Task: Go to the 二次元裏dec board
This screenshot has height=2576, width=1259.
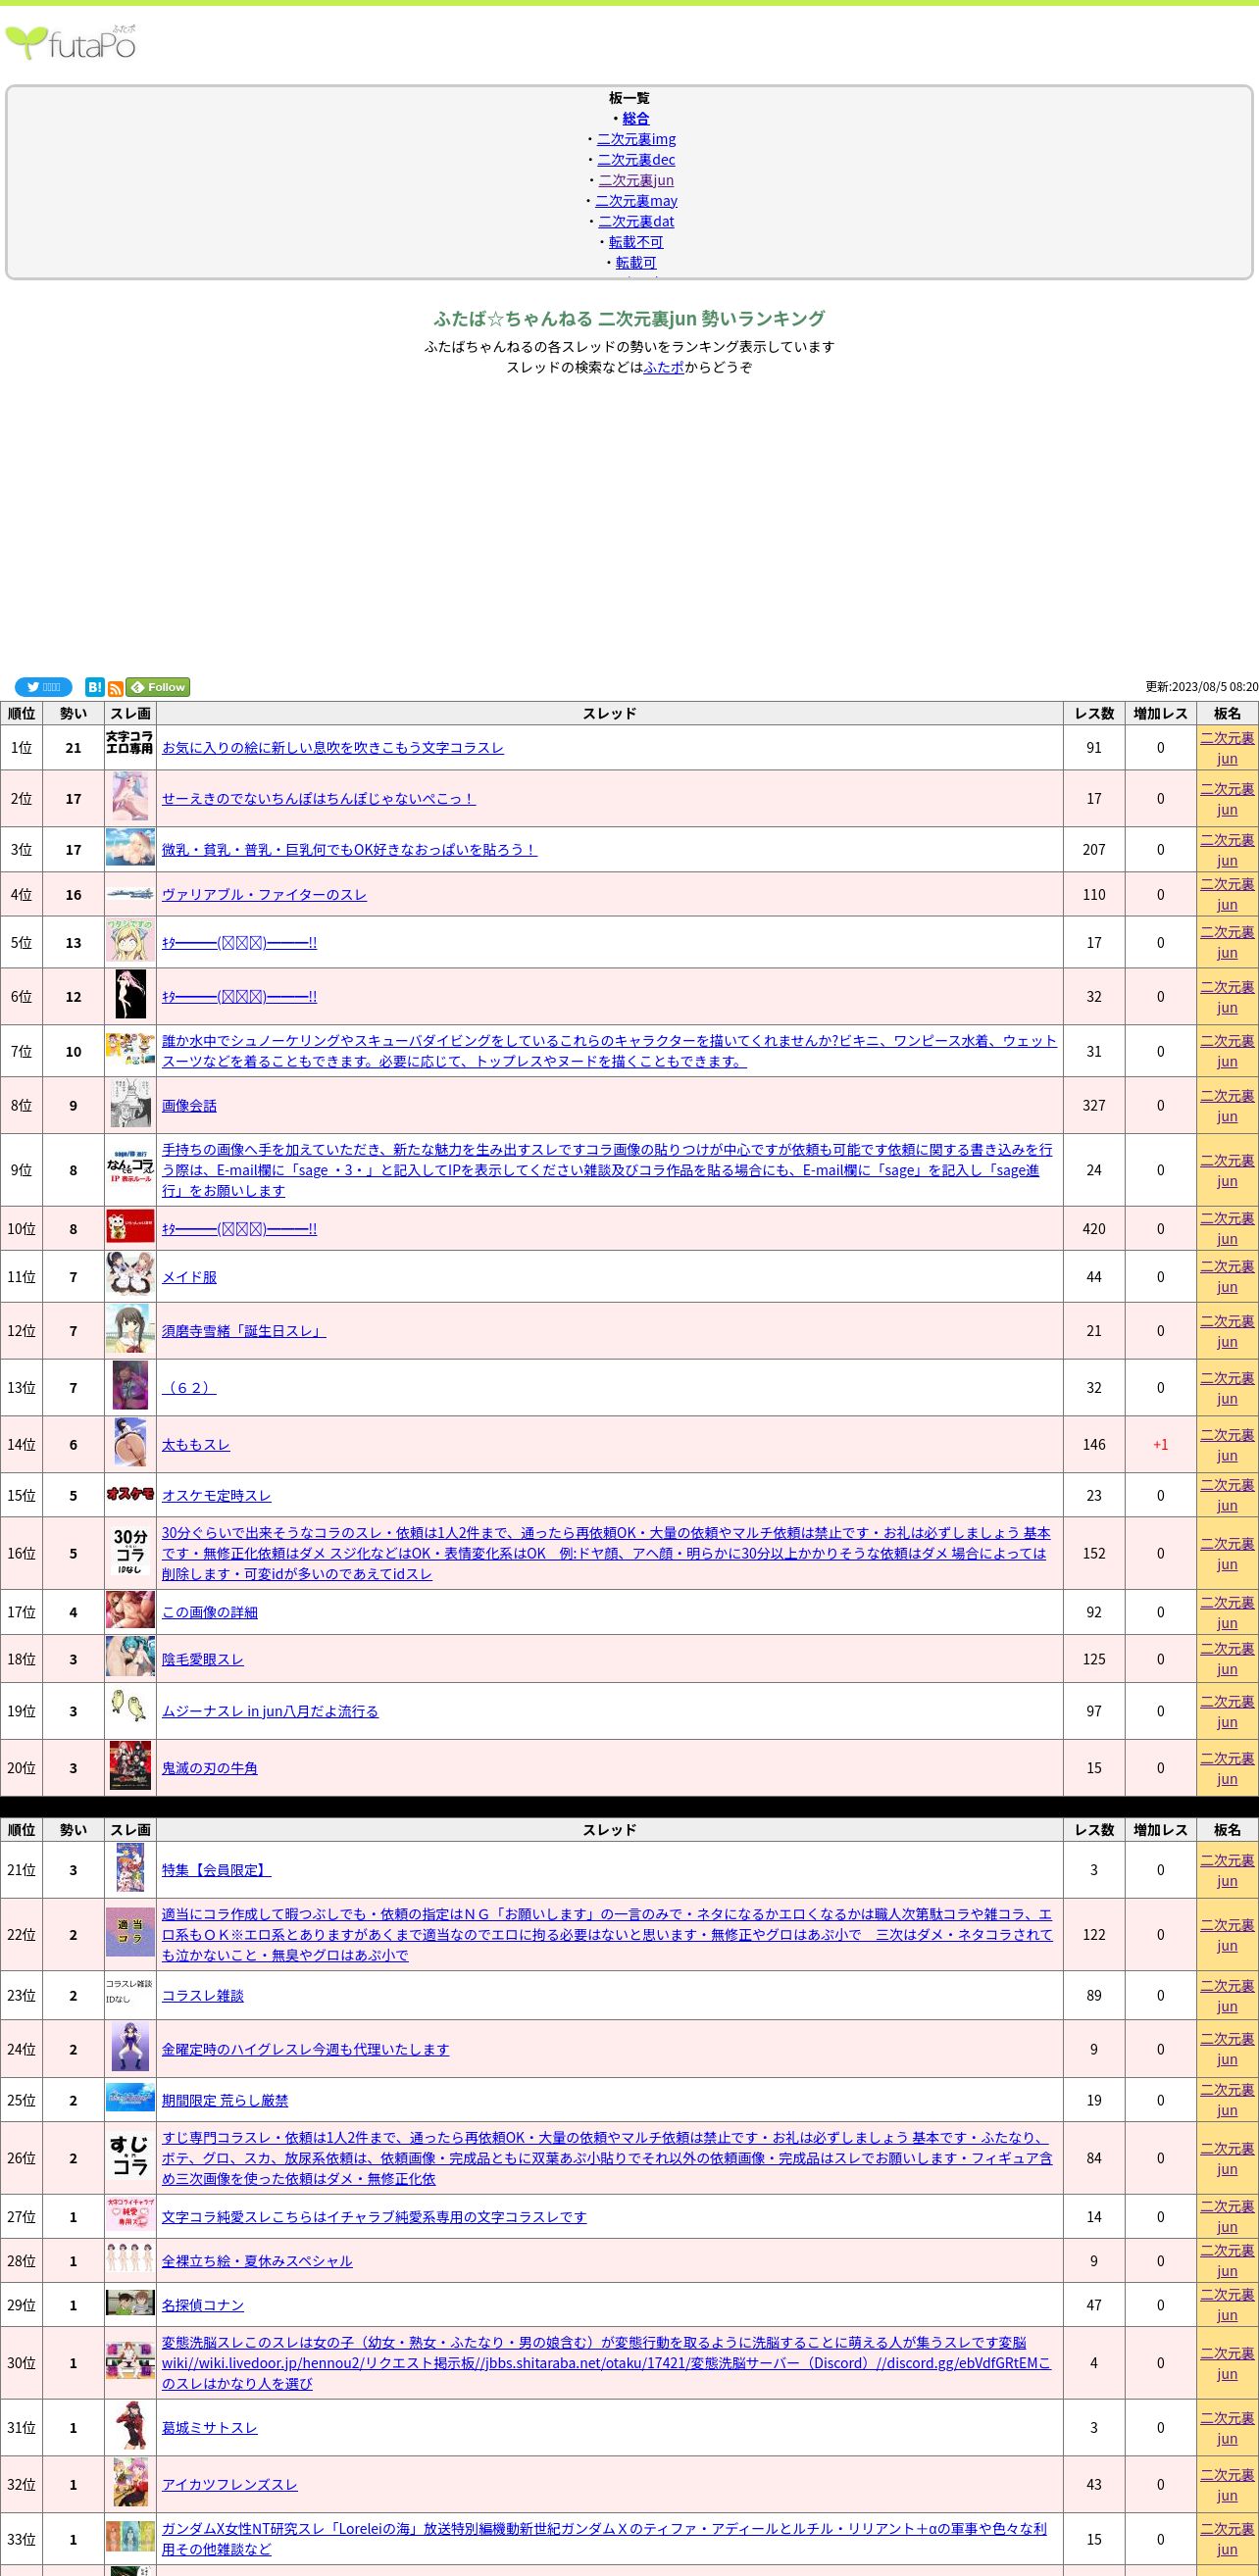Action: (x=636, y=159)
